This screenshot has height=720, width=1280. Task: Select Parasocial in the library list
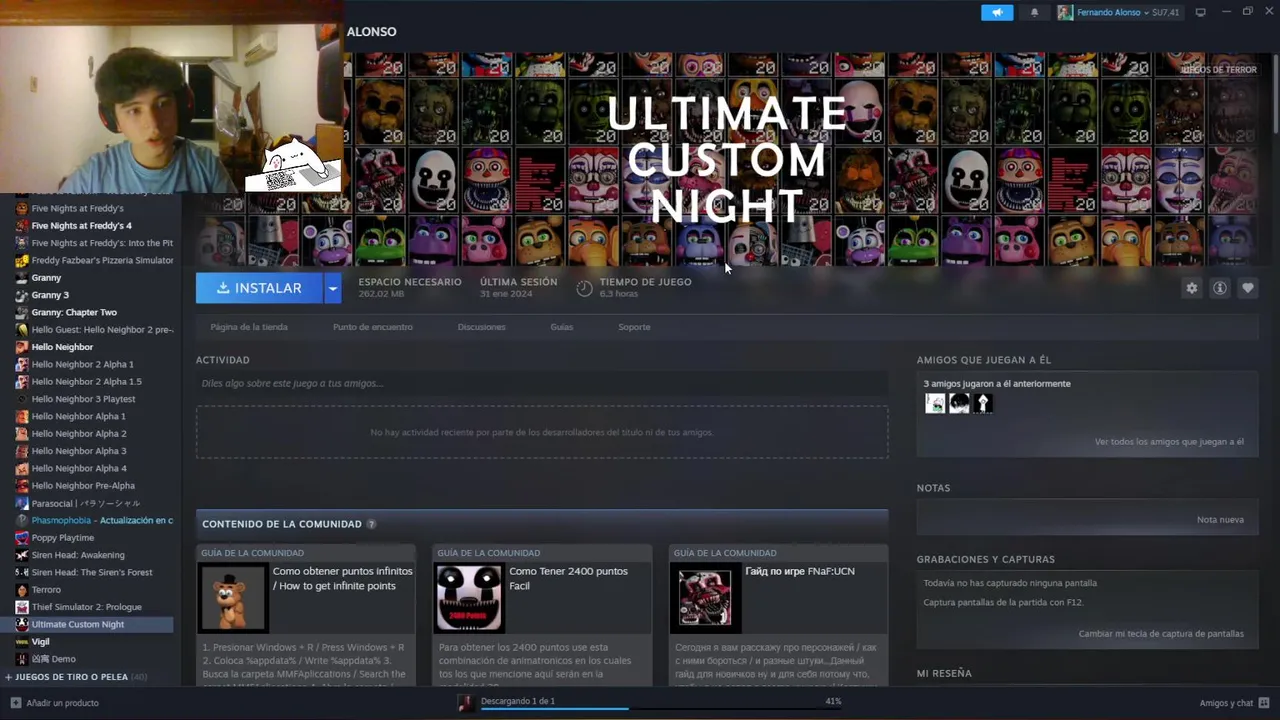point(86,503)
